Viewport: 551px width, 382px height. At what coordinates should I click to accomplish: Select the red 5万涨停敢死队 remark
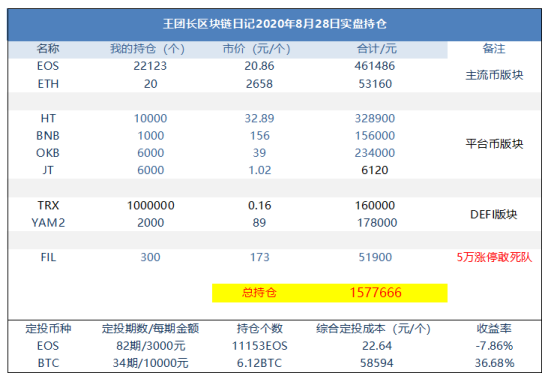pyautogui.click(x=494, y=257)
